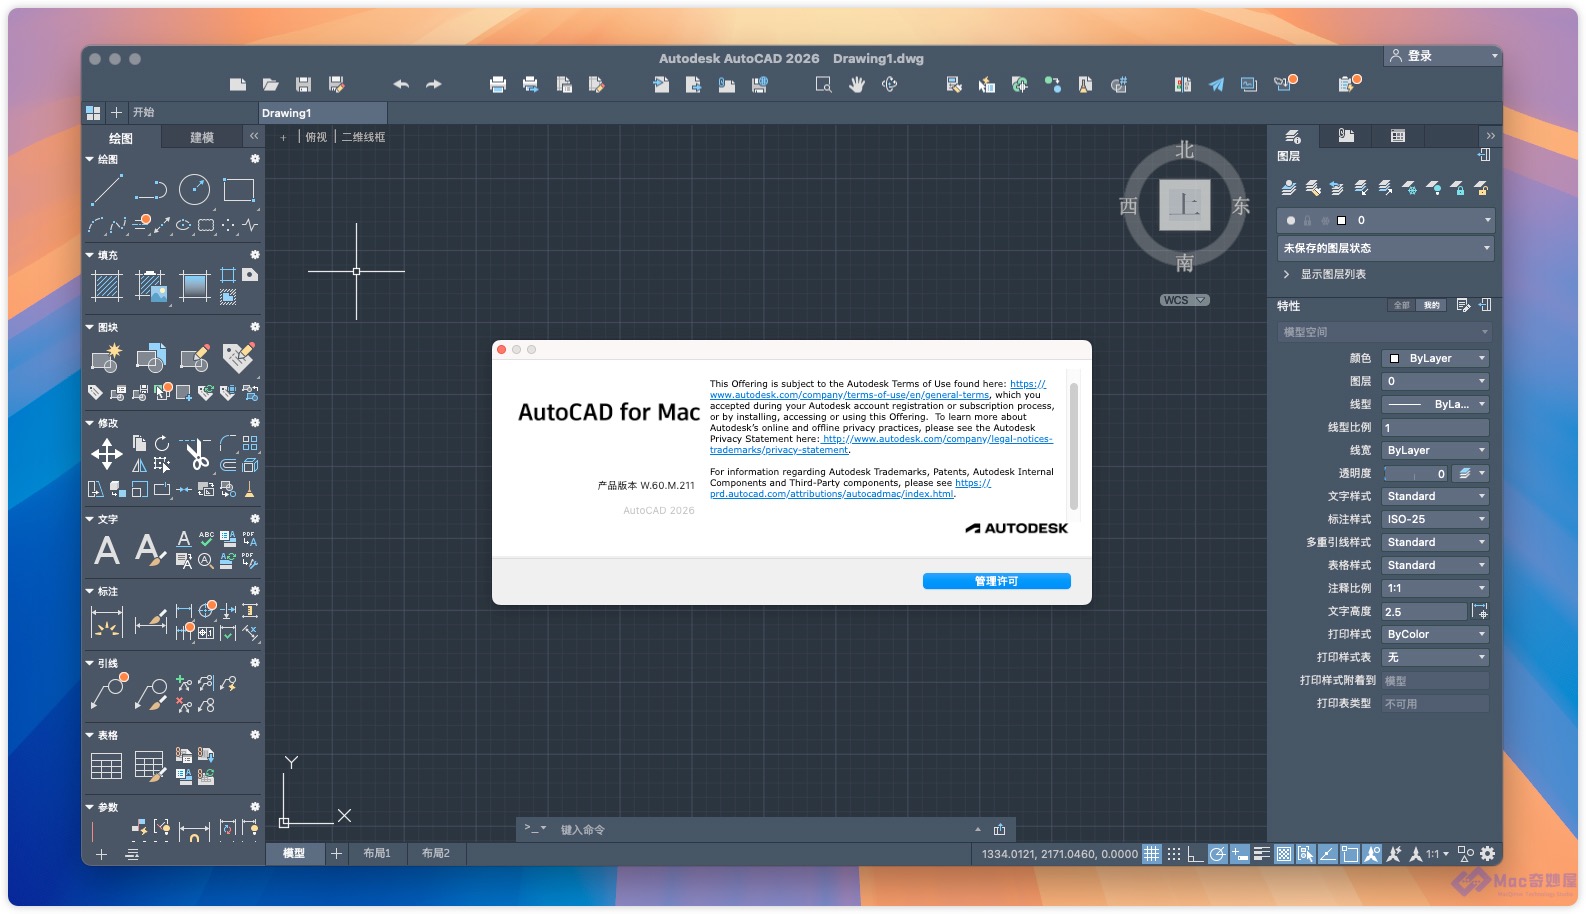This screenshot has height=914, width=1586.
Task: Select the 模型 tab
Action: [294, 853]
